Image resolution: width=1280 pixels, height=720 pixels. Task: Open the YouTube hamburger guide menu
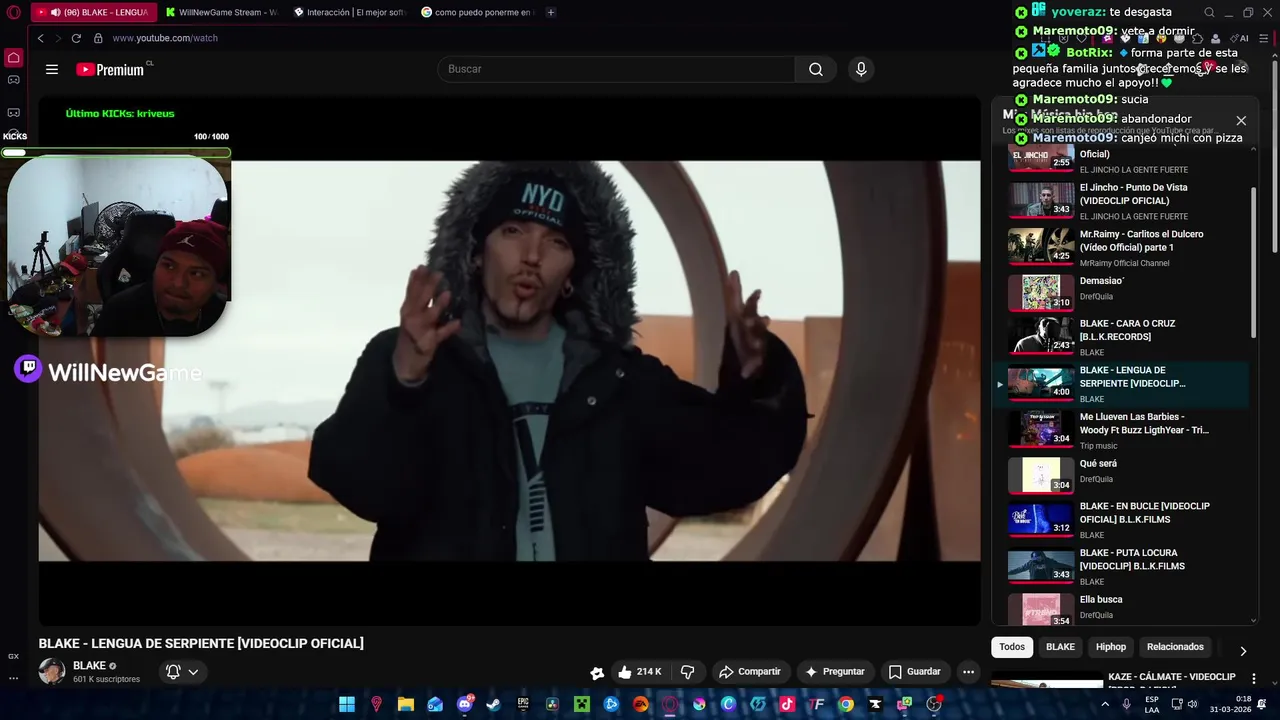(x=52, y=69)
